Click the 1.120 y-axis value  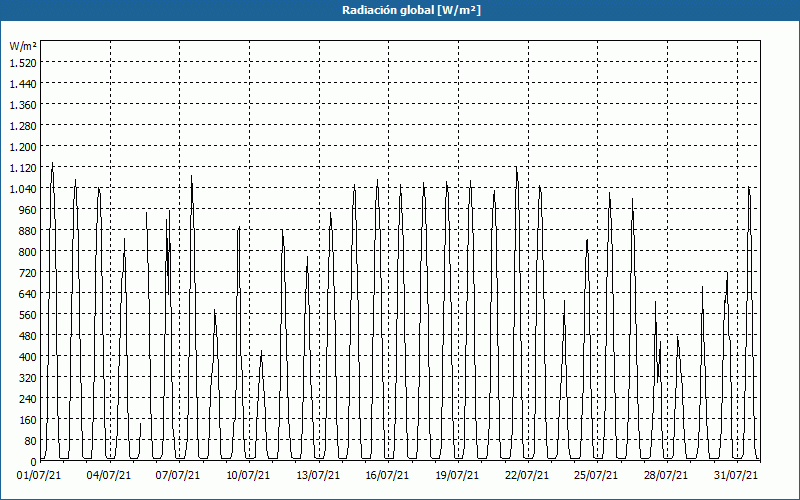[23, 168]
